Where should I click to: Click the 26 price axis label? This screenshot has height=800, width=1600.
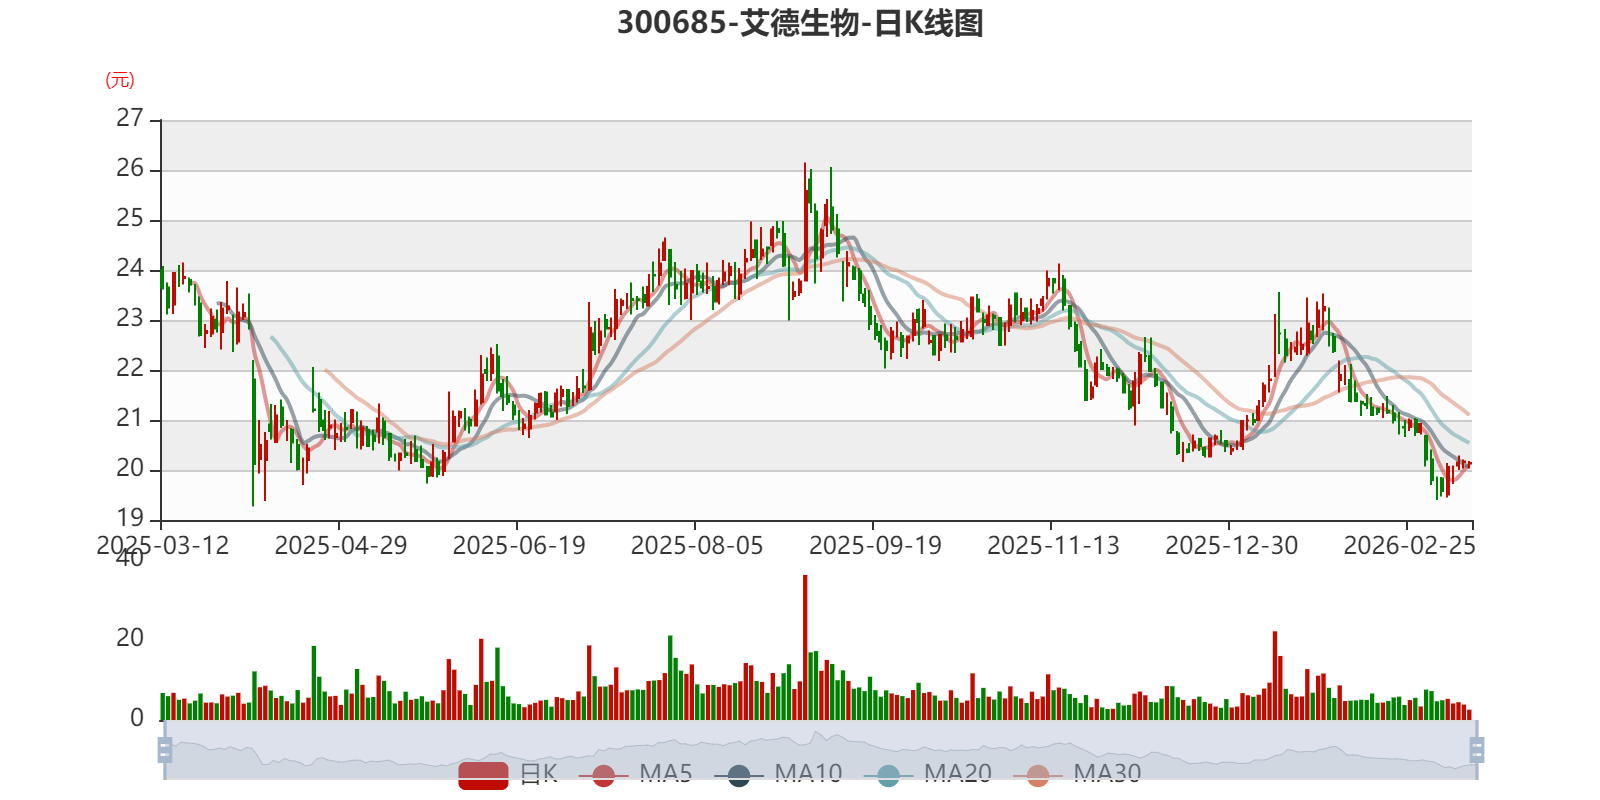[x=130, y=168]
